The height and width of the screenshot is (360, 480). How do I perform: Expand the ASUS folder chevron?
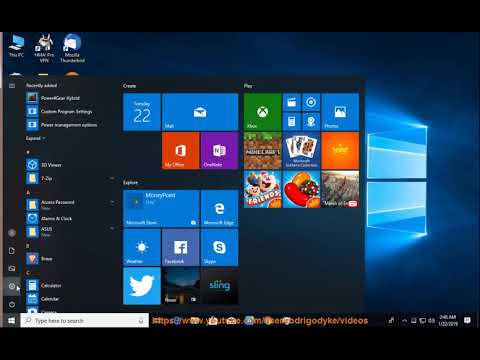point(112,229)
